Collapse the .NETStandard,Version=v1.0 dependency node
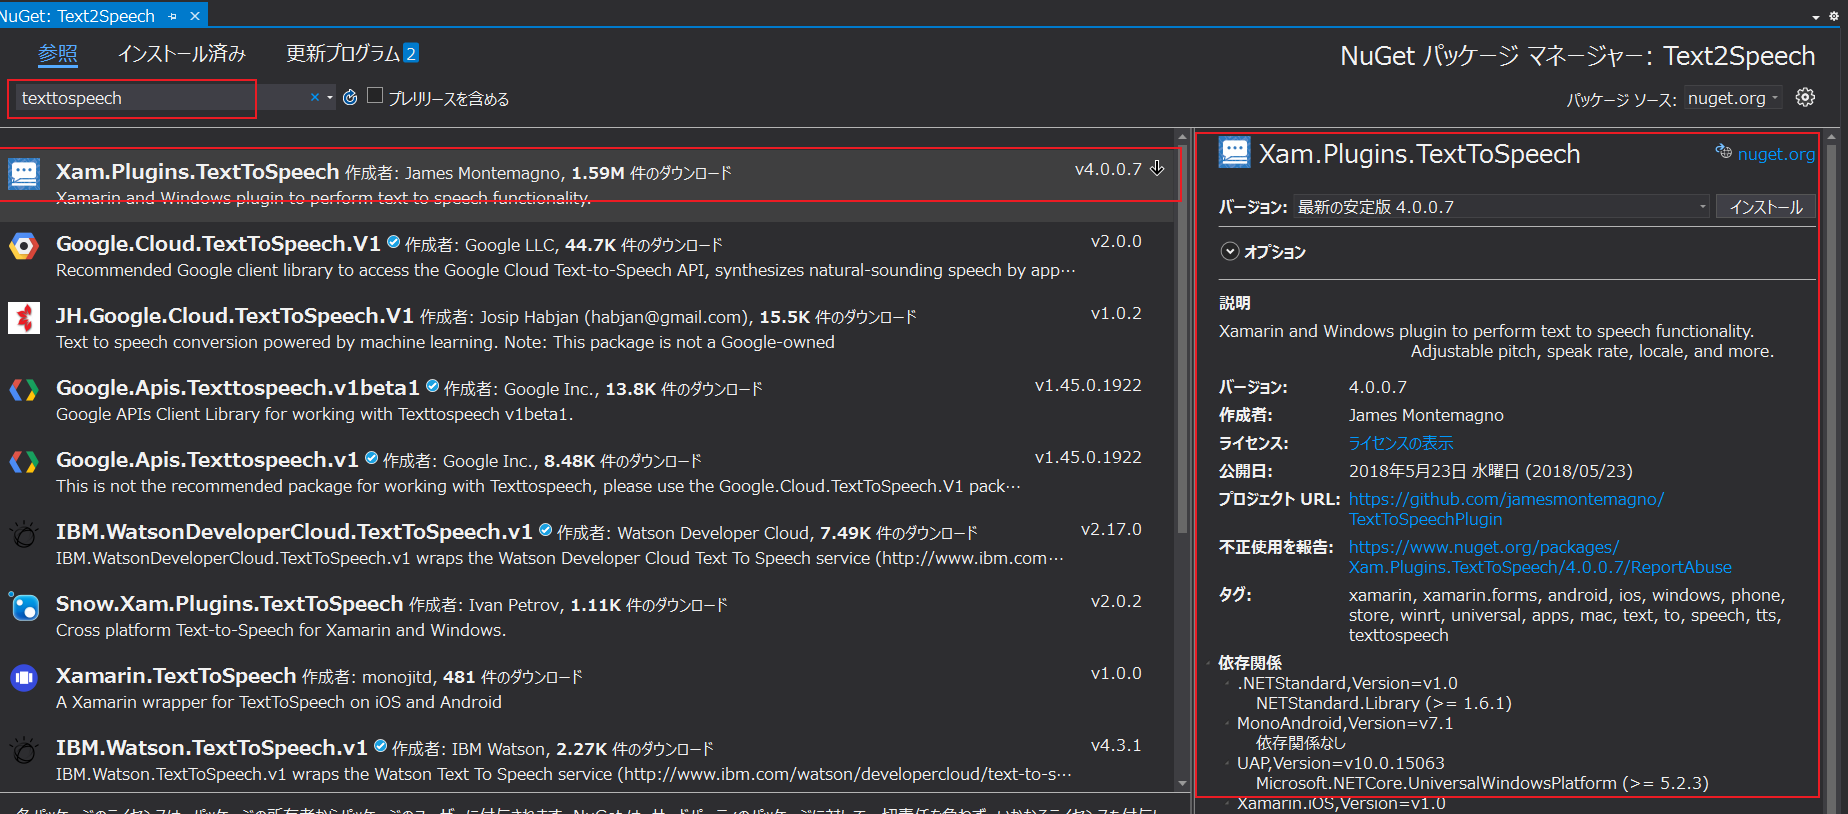The width and height of the screenshot is (1848, 814). click(x=1227, y=683)
